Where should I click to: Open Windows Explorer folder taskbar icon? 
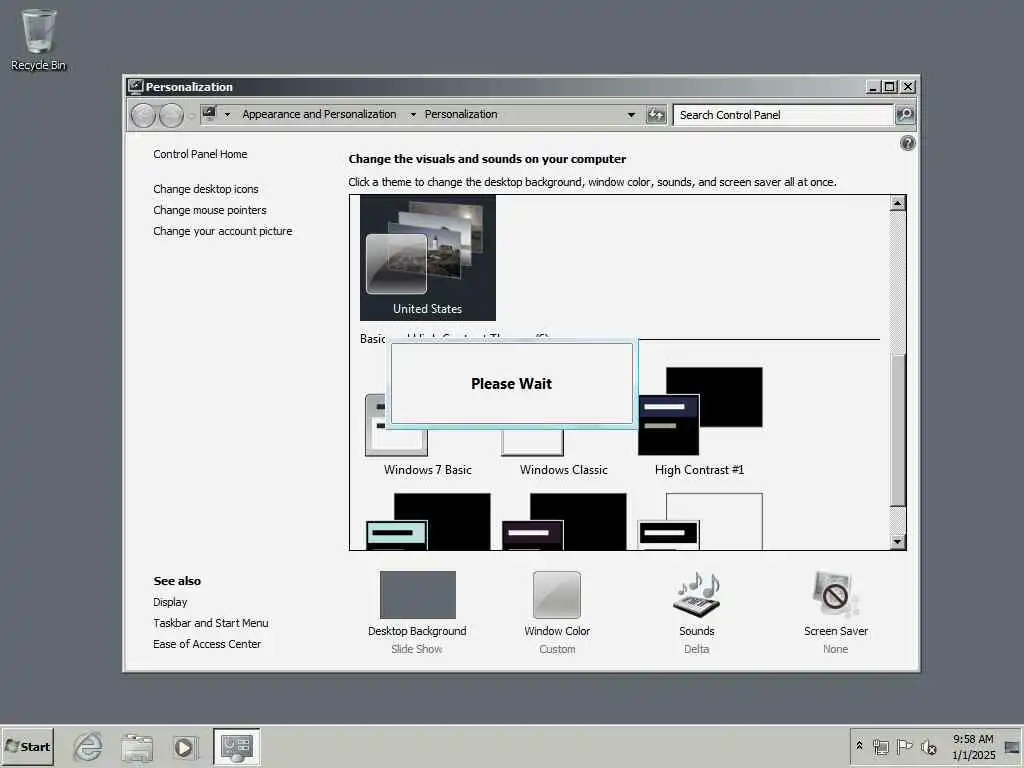click(x=136, y=746)
